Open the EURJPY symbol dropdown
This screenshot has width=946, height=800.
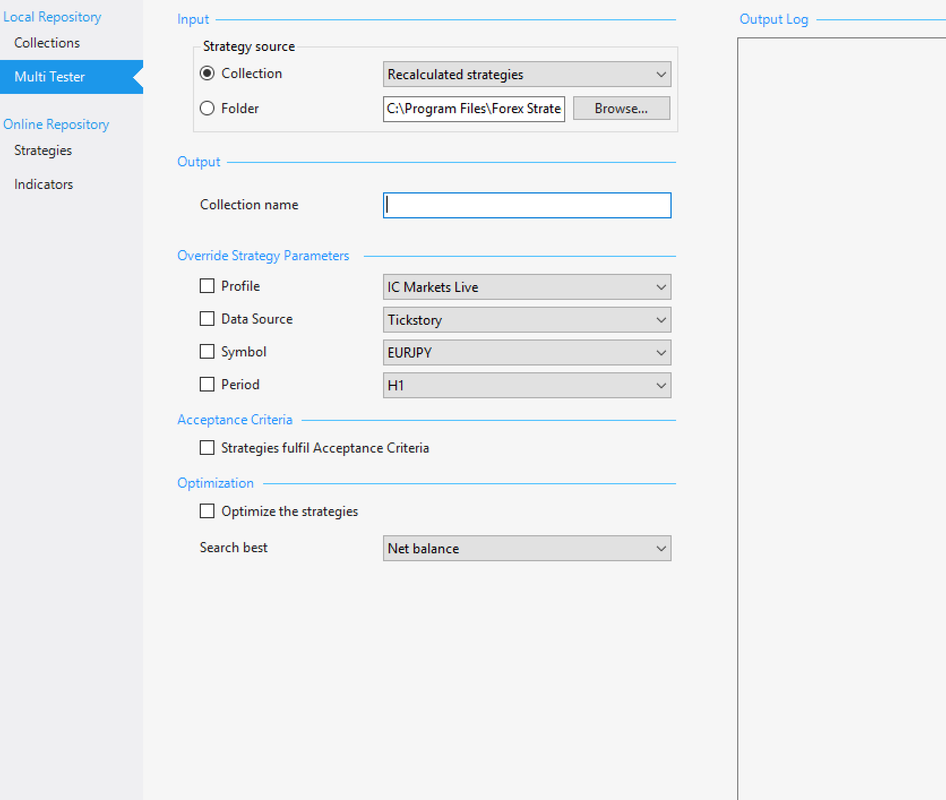click(527, 352)
